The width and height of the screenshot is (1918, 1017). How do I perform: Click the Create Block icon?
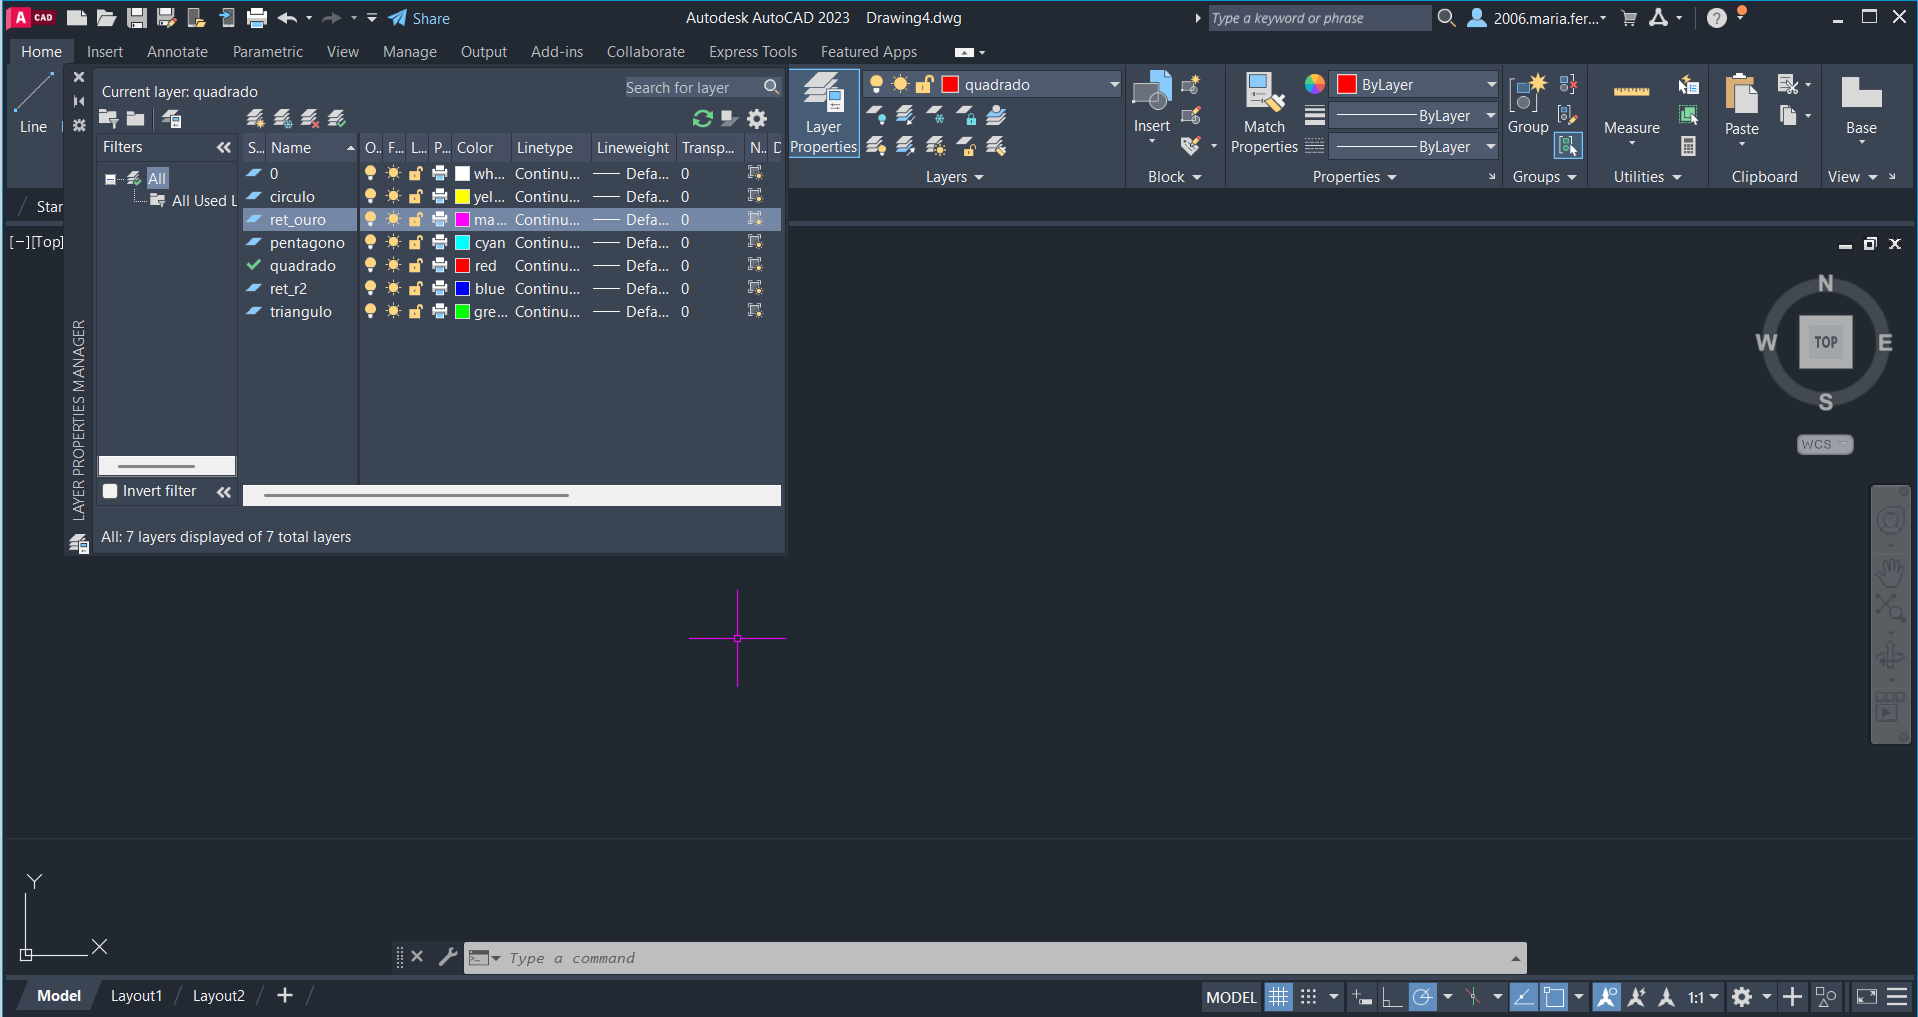pyautogui.click(x=1190, y=84)
